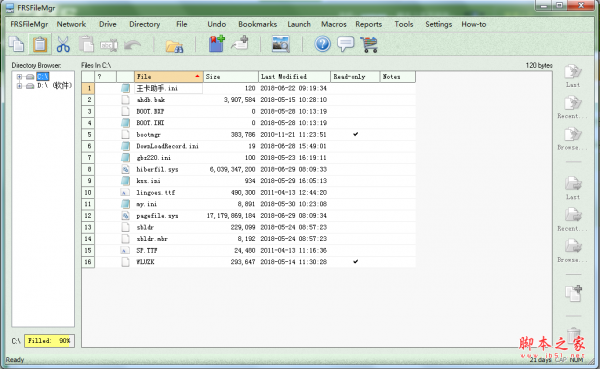Click the Copy files toolbar icon

click(16, 44)
